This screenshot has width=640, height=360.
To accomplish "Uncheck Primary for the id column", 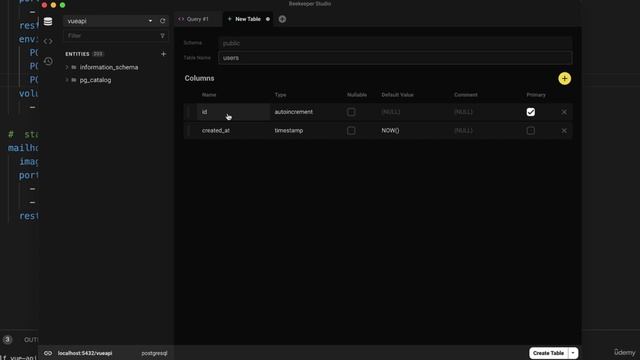I will 531,112.
